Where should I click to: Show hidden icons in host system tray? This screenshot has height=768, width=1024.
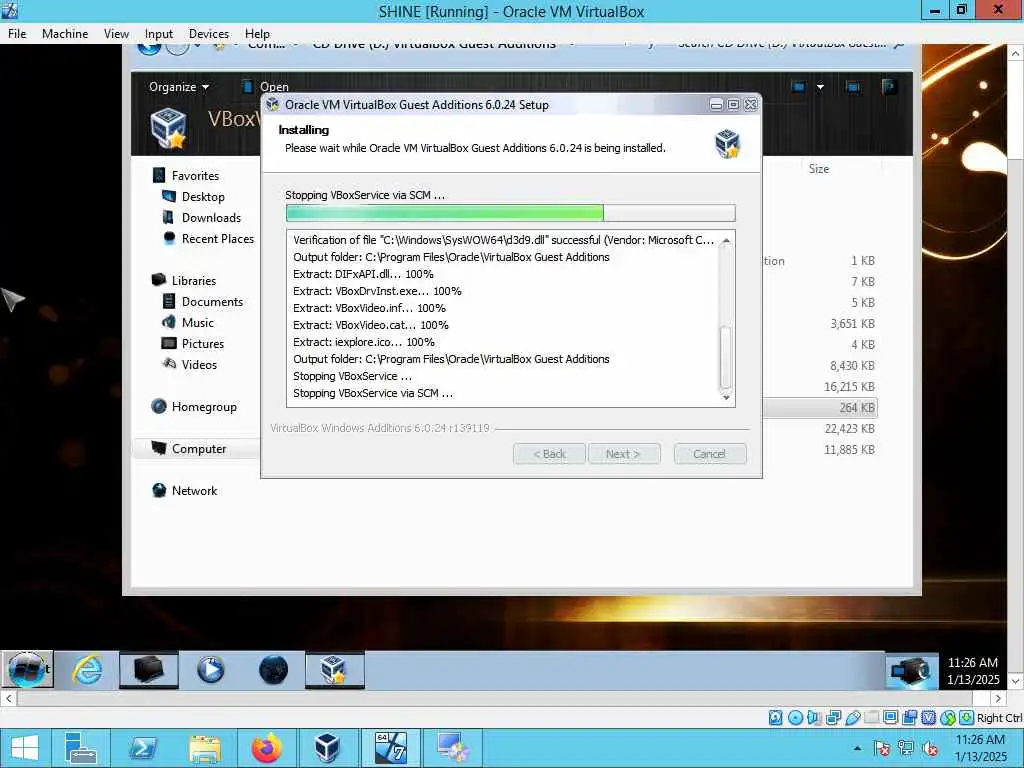pyautogui.click(x=857, y=748)
